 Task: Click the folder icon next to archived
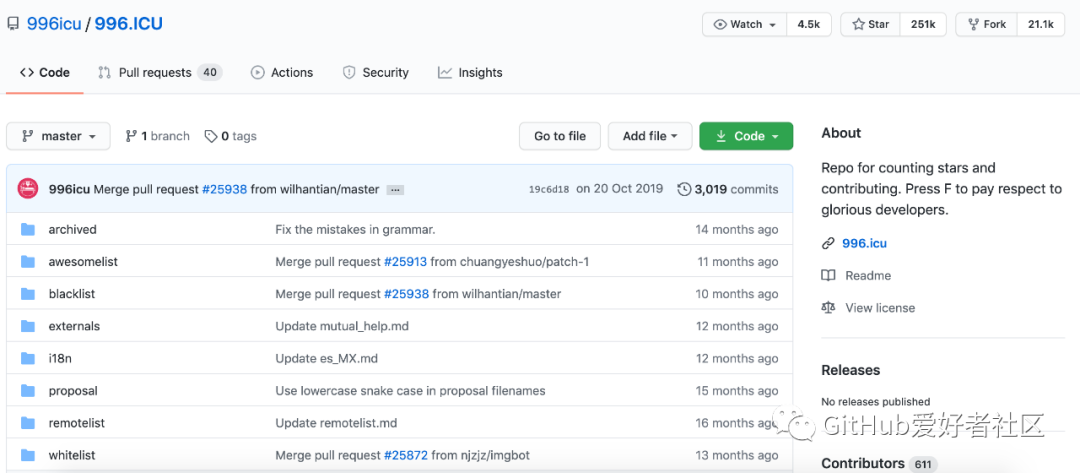click(28, 230)
